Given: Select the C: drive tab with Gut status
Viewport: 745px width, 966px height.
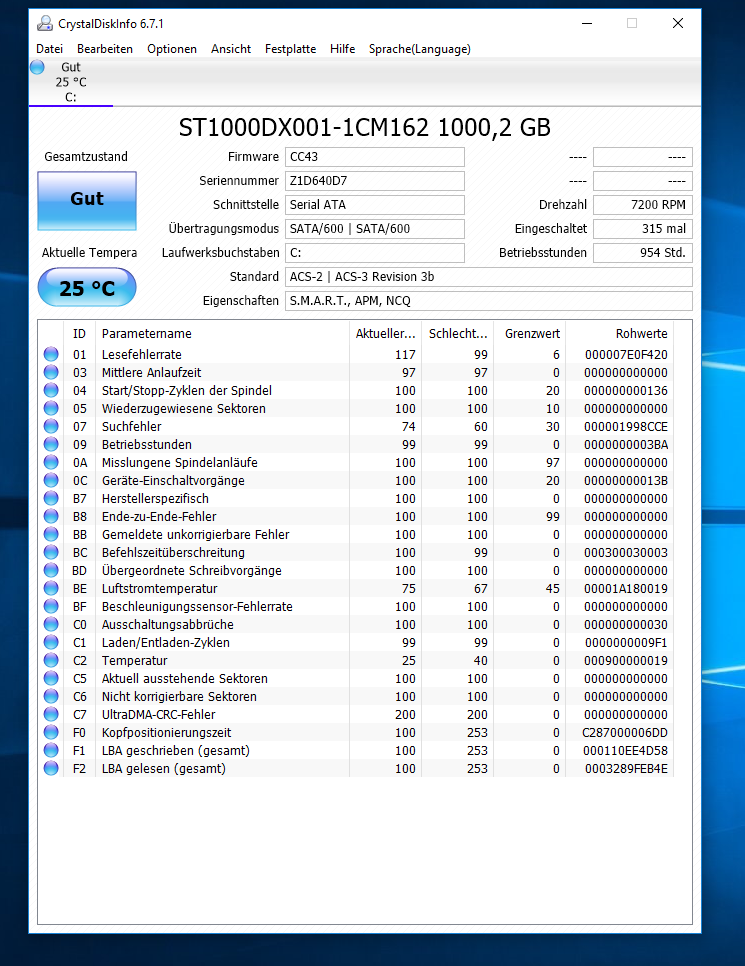Looking at the screenshot, I should [71, 82].
